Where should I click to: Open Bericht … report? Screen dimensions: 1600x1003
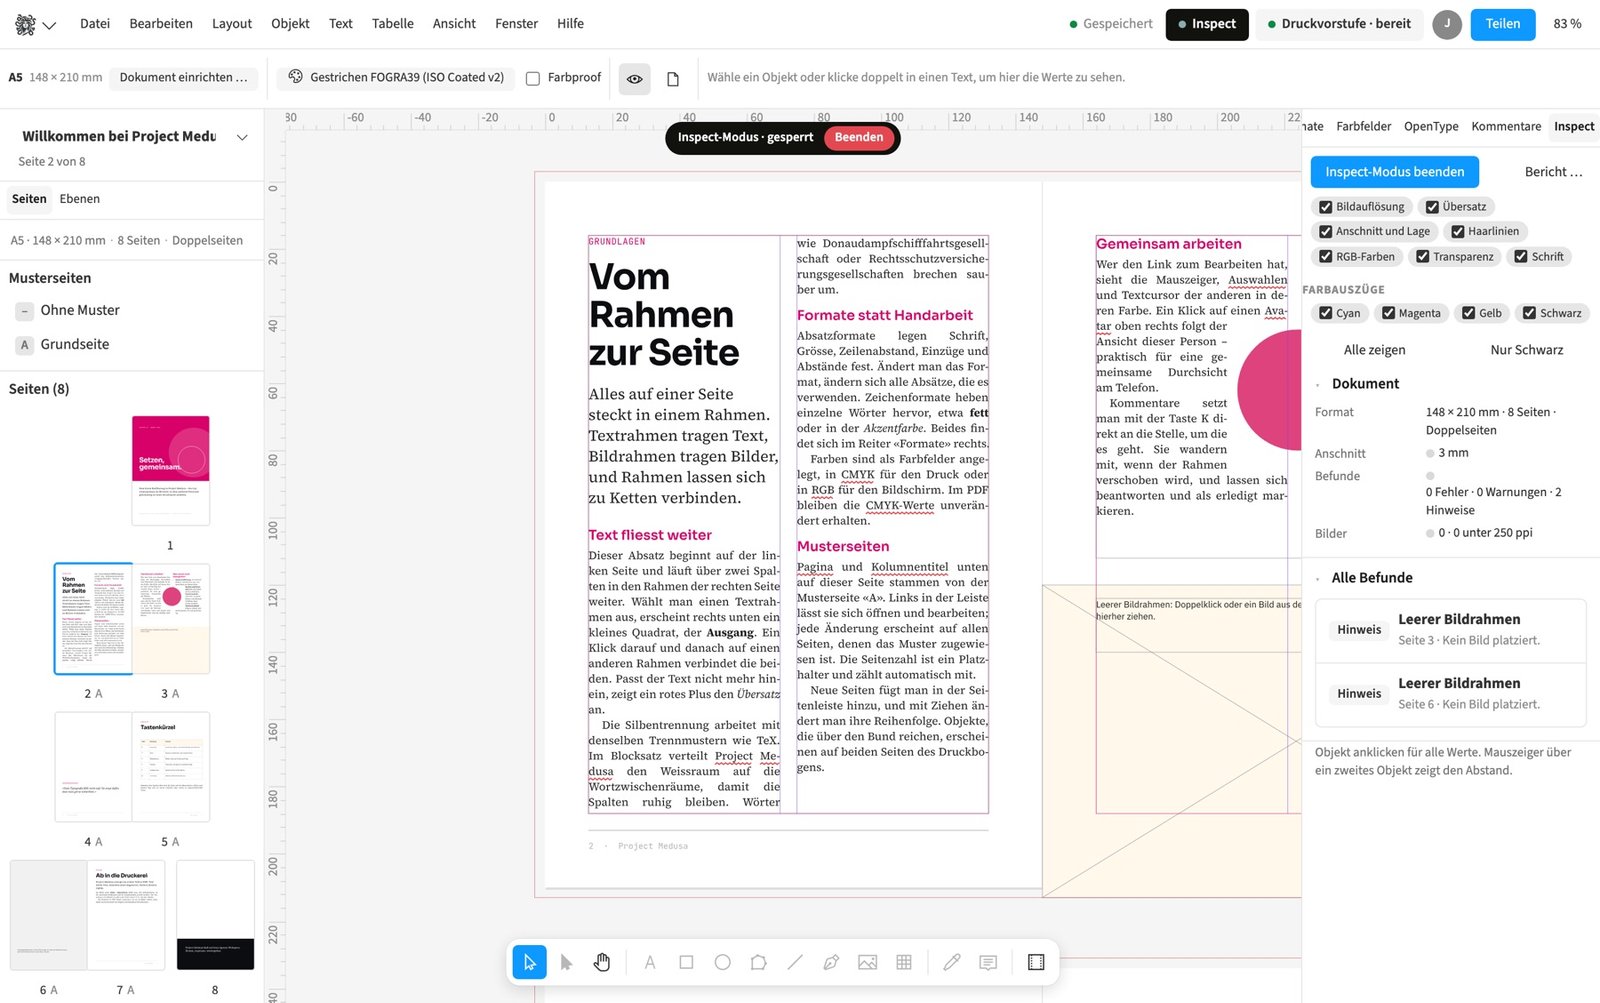(x=1553, y=172)
